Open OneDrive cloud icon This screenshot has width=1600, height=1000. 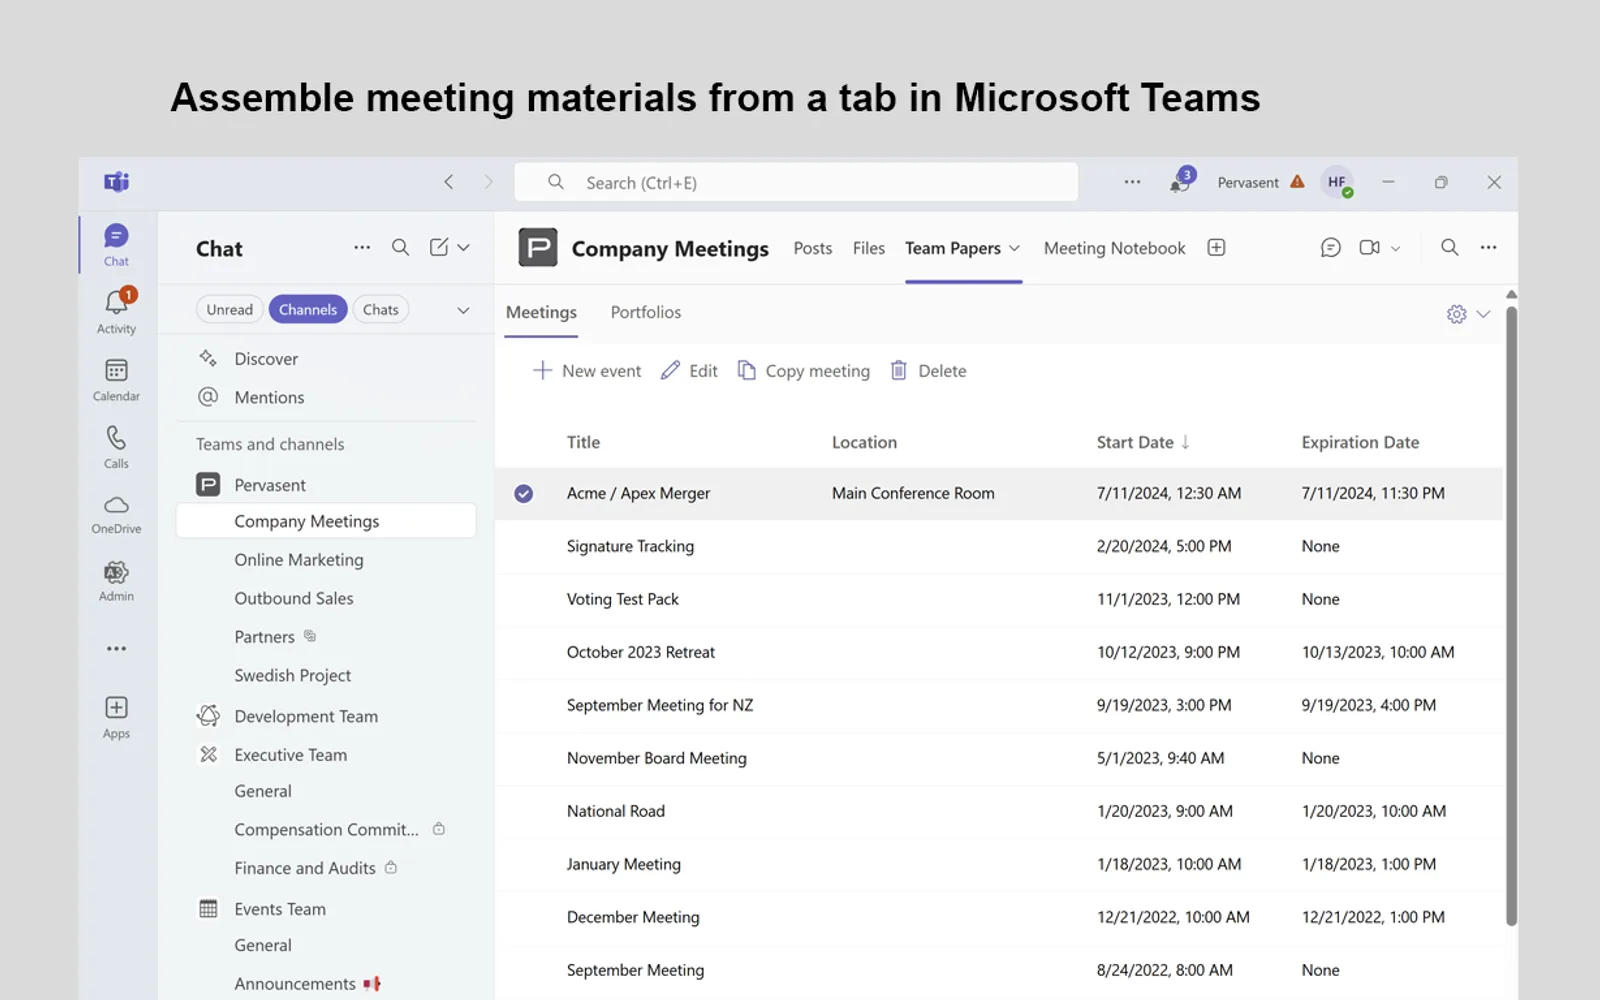tap(116, 514)
